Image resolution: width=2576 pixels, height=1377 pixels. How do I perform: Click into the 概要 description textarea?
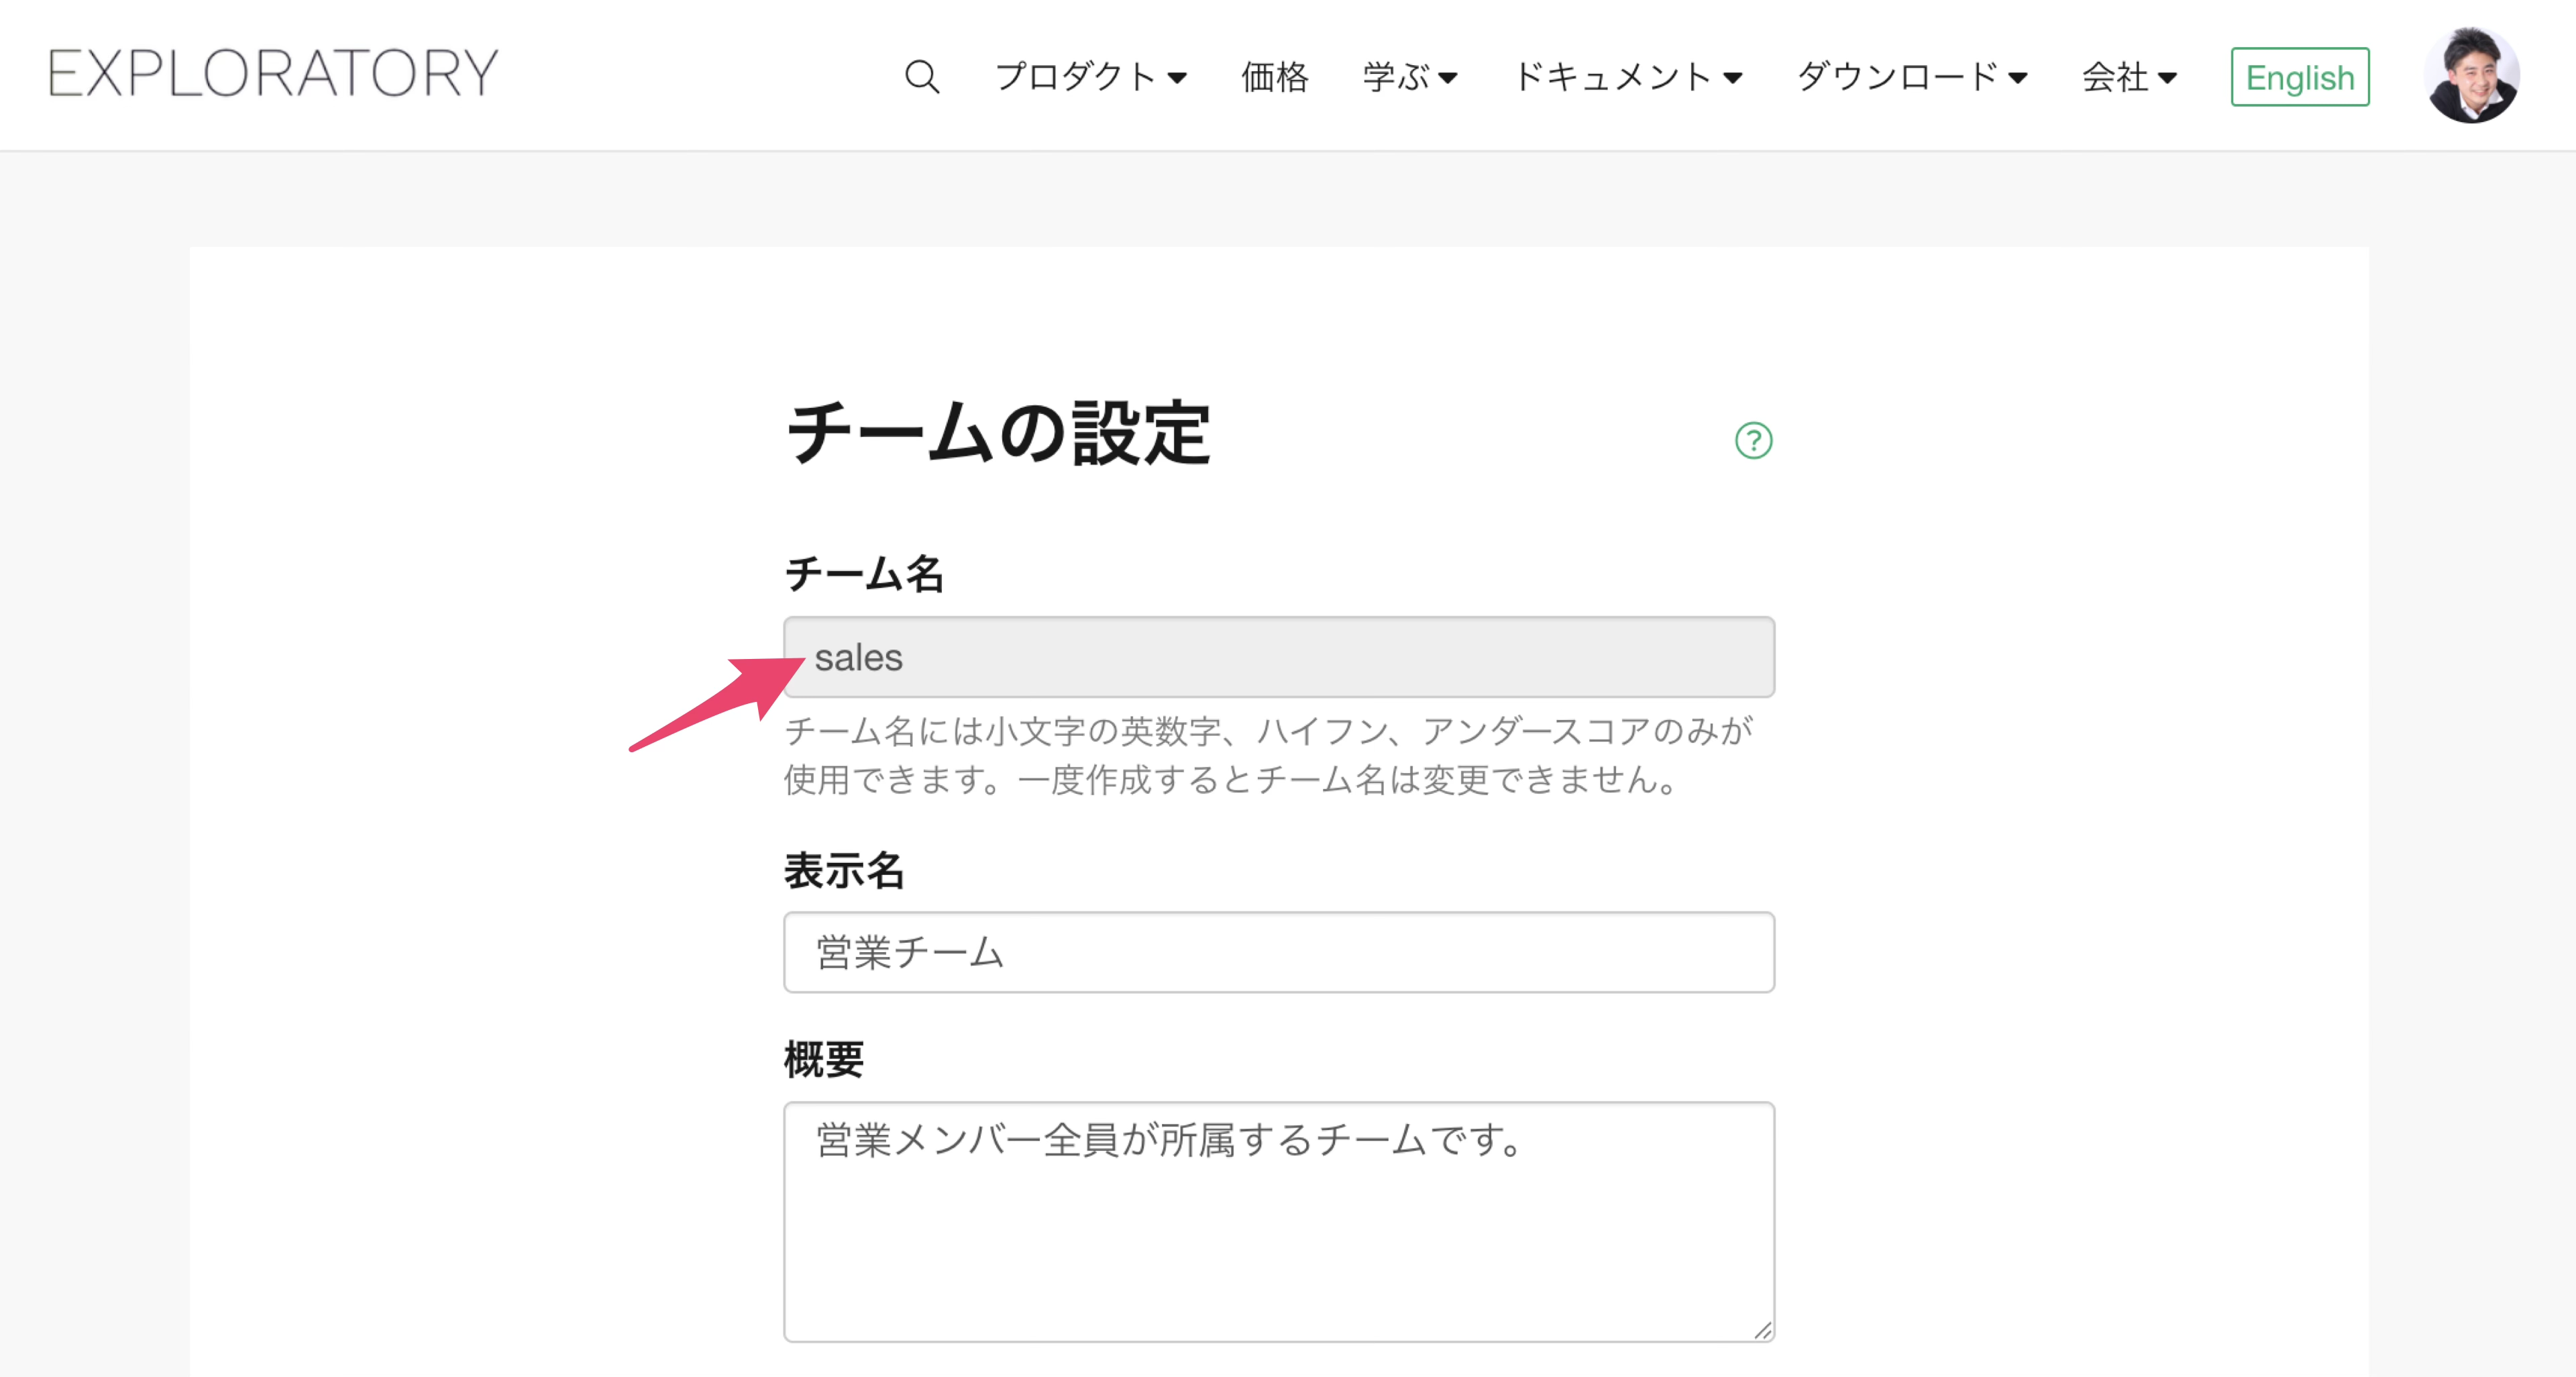coord(1279,1222)
